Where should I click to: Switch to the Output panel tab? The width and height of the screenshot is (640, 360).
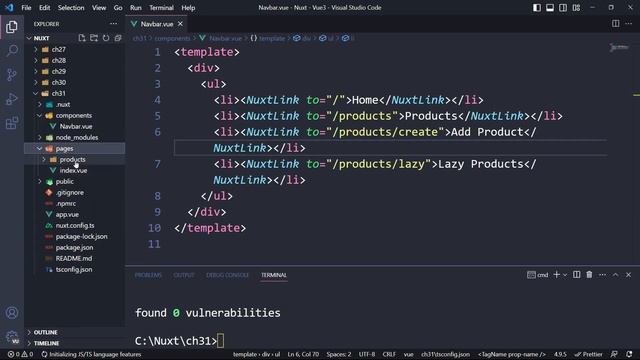pyautogui.click(x=184, y=275)
